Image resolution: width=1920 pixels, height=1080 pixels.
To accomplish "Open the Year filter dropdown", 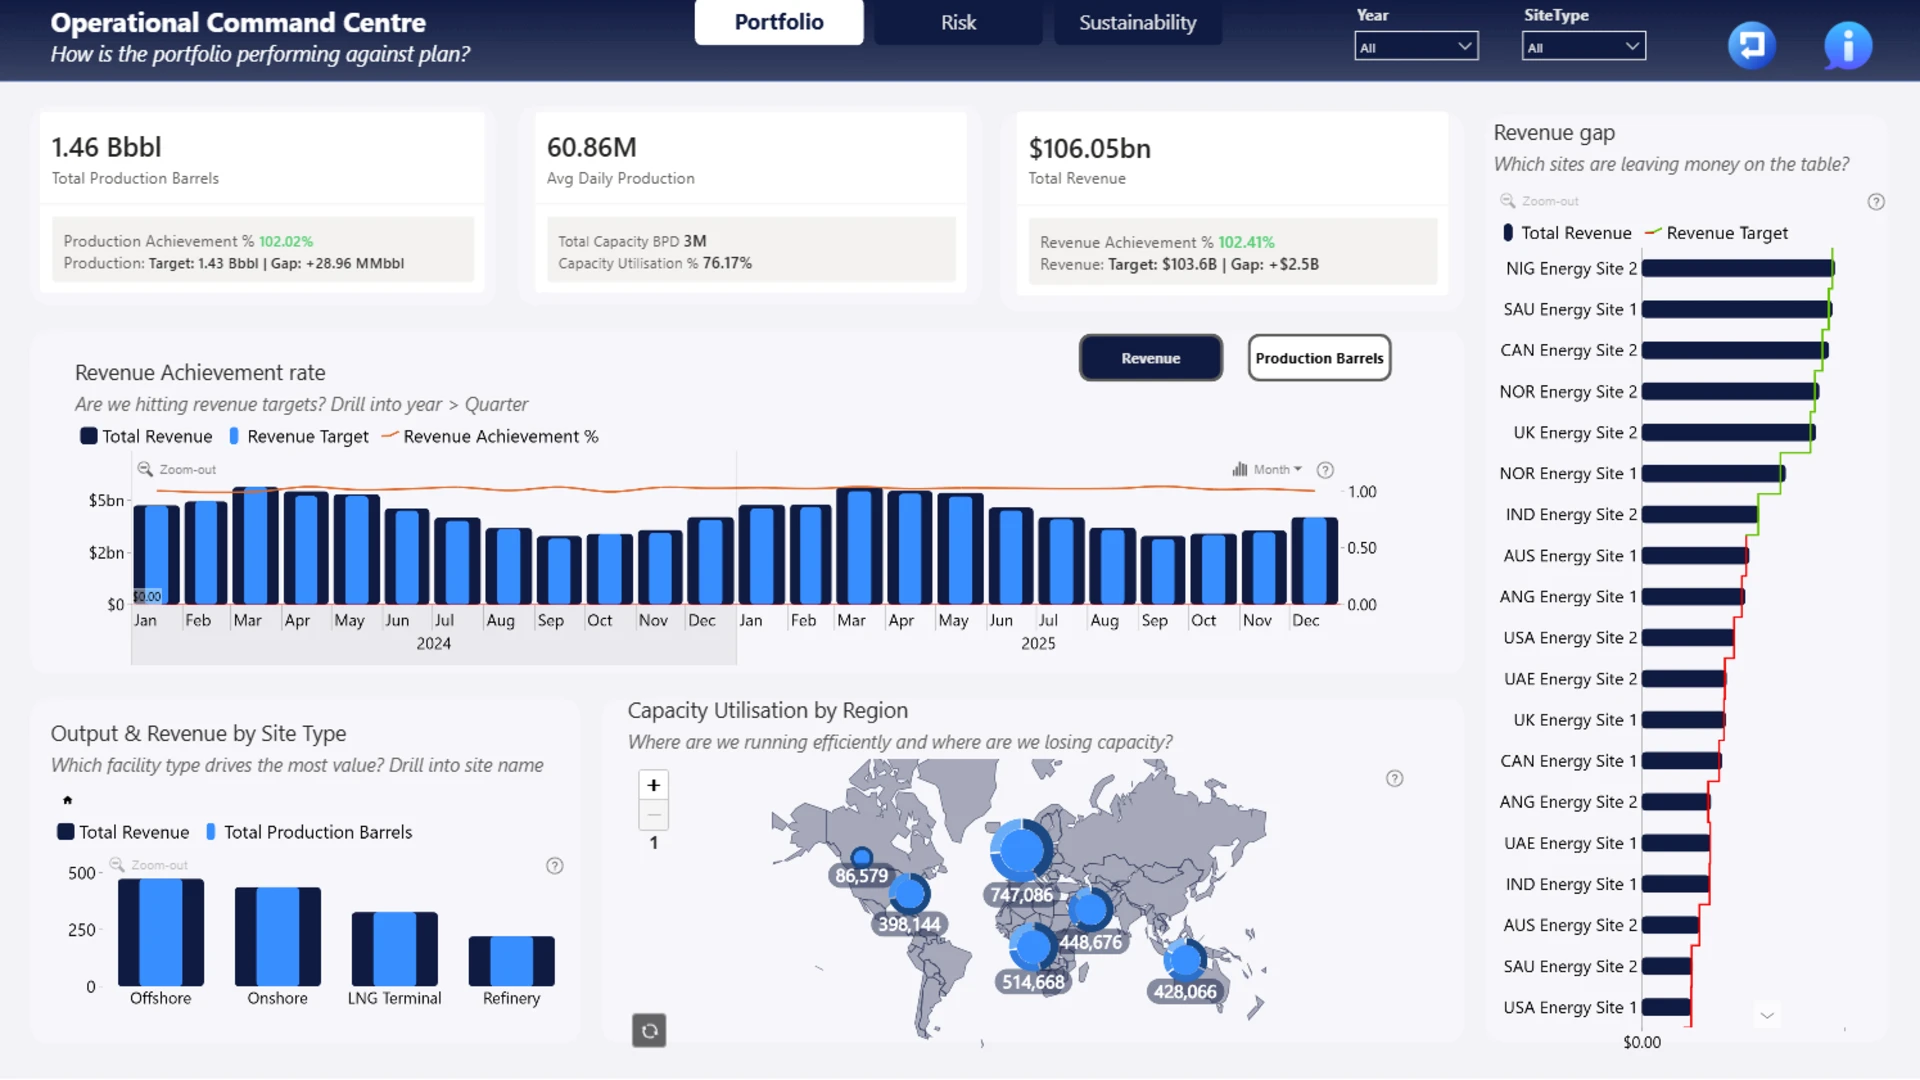I will pos(1416,47).
